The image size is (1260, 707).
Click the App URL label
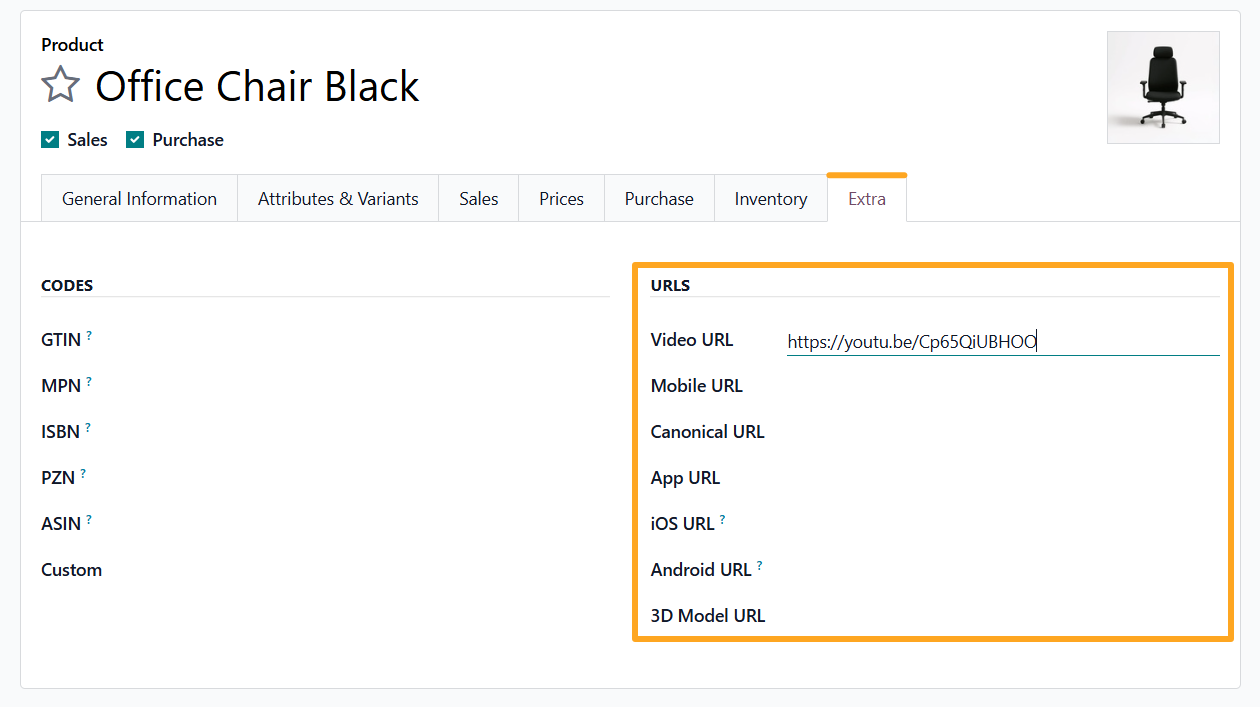click(x=686, y=478)
